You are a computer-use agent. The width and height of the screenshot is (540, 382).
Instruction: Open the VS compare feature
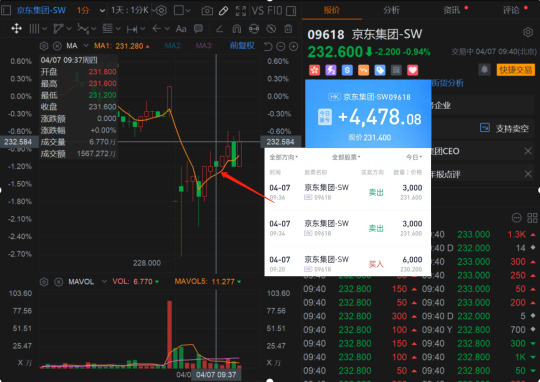point(257,11)
